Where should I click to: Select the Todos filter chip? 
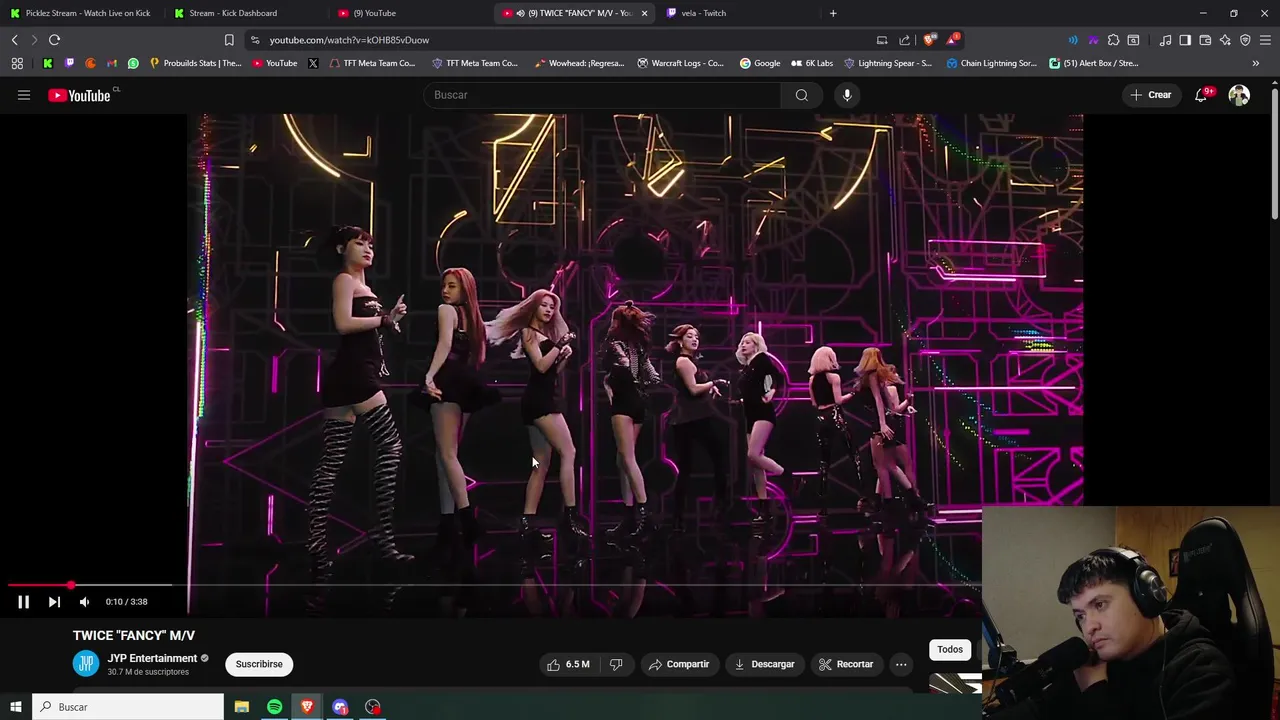click(950, 650)
